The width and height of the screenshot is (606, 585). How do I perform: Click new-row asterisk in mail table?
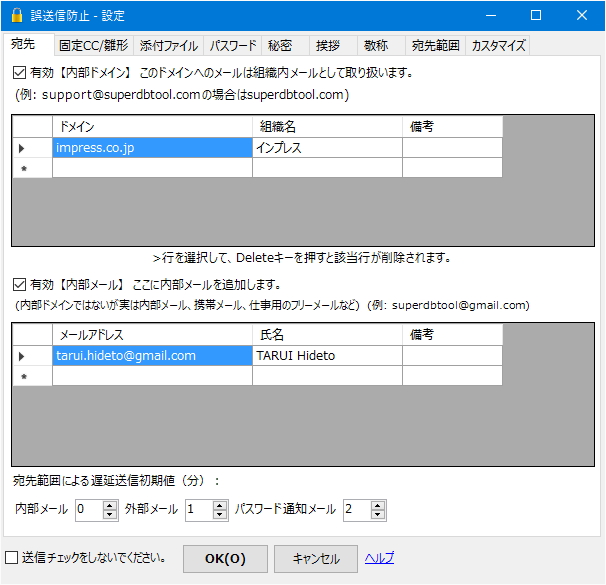(x=32, y=376)
